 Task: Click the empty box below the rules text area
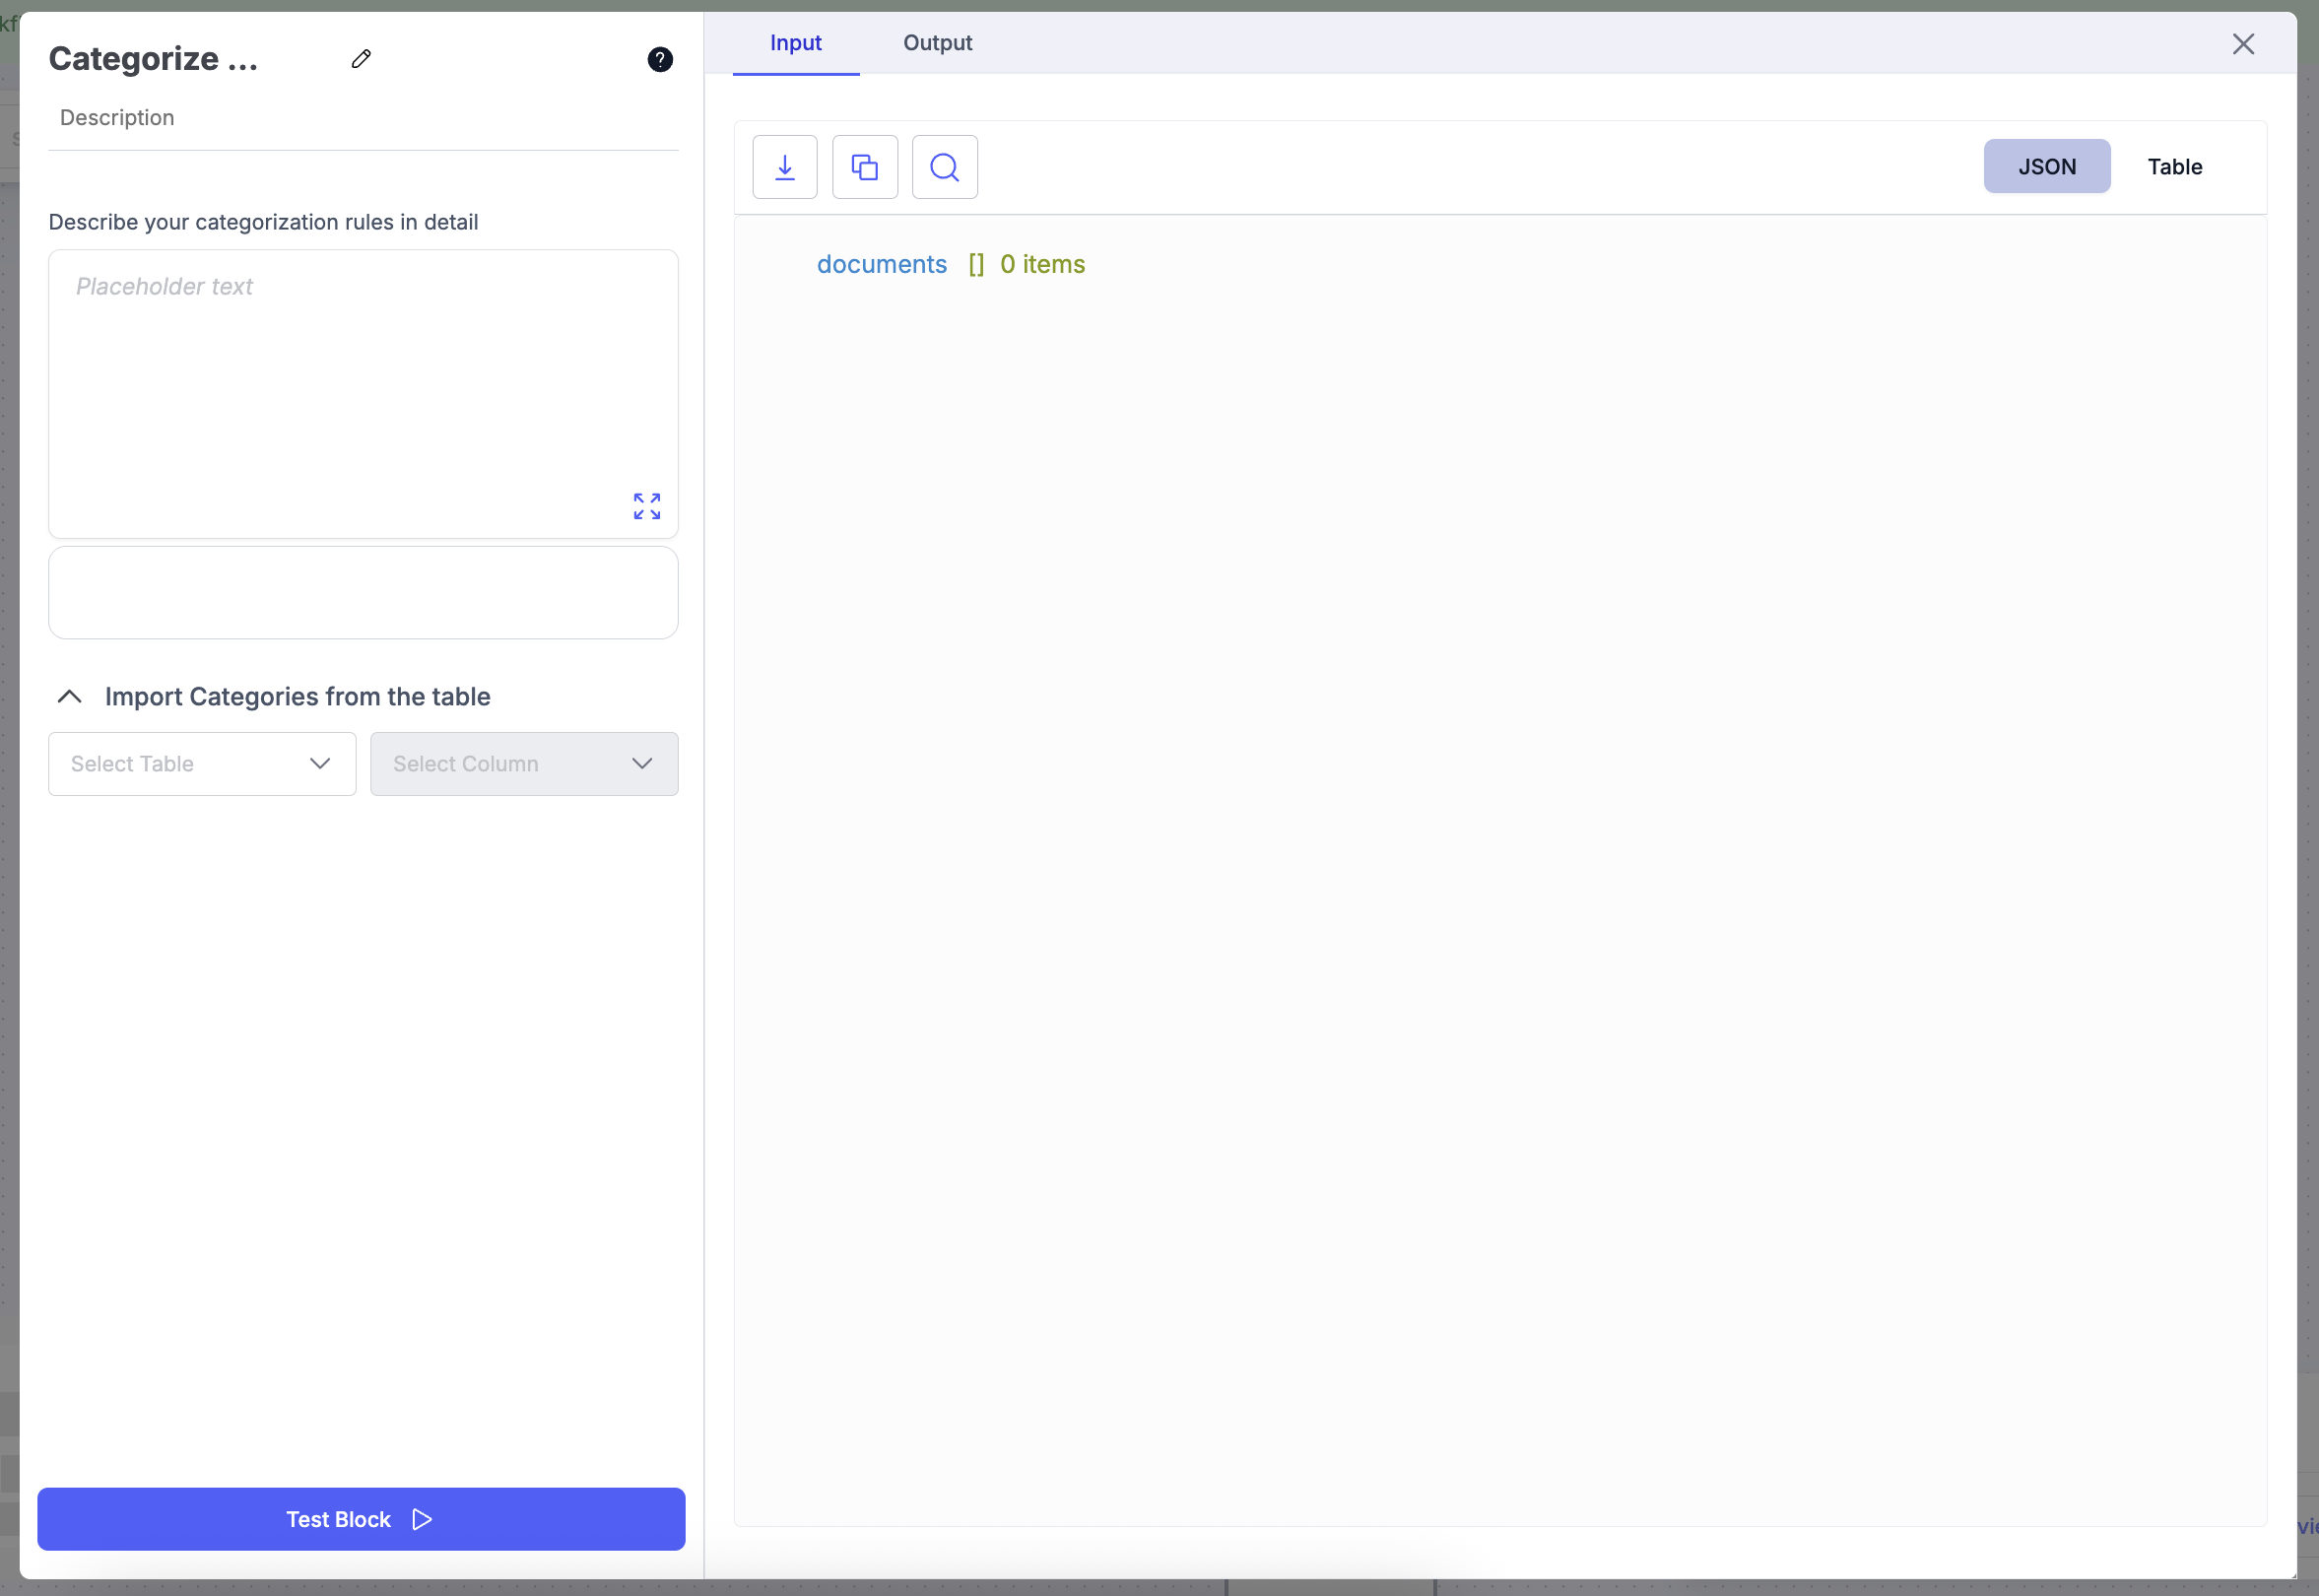tap(363, 593)
